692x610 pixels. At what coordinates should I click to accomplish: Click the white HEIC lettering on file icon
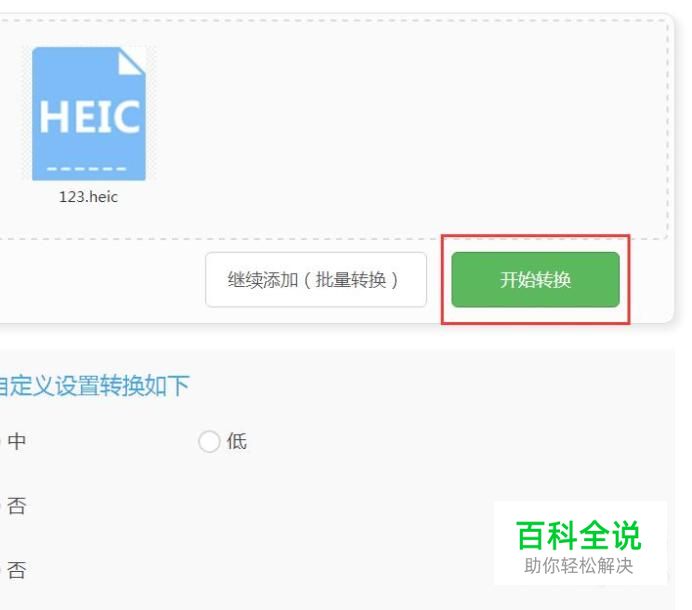click(90, 117)
